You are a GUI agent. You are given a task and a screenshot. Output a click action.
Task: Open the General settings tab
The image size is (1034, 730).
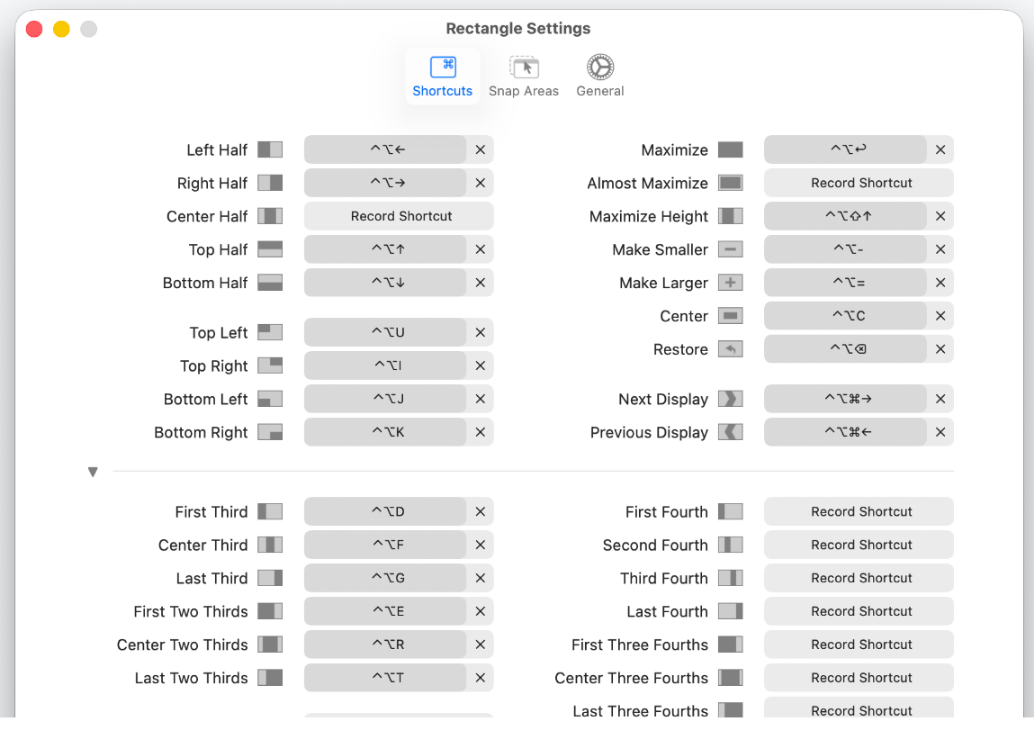click(600, 76)
